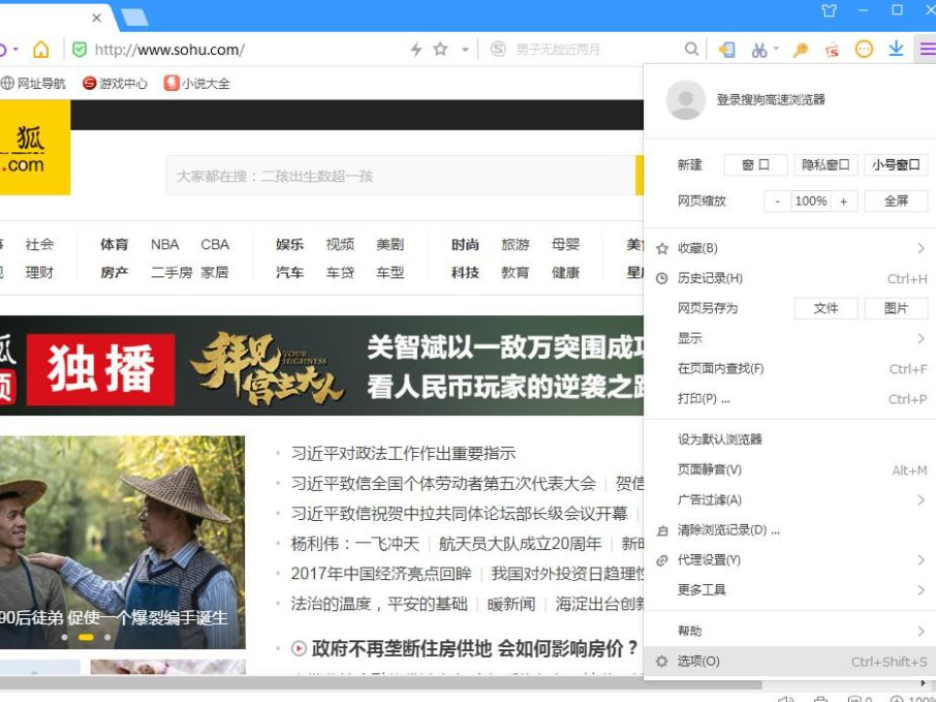936x702 pixels.
Task: Increase page zoom with plus button
Action: pyautogui.click(x=843, y=201)
